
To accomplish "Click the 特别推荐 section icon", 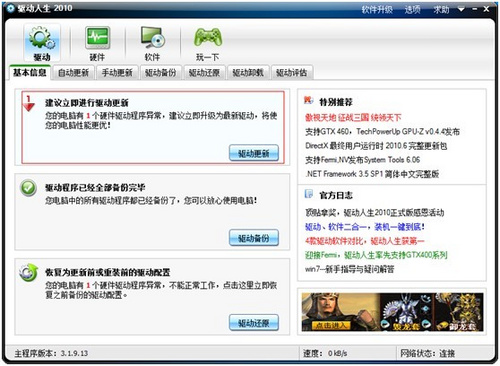I will [309, 100].
